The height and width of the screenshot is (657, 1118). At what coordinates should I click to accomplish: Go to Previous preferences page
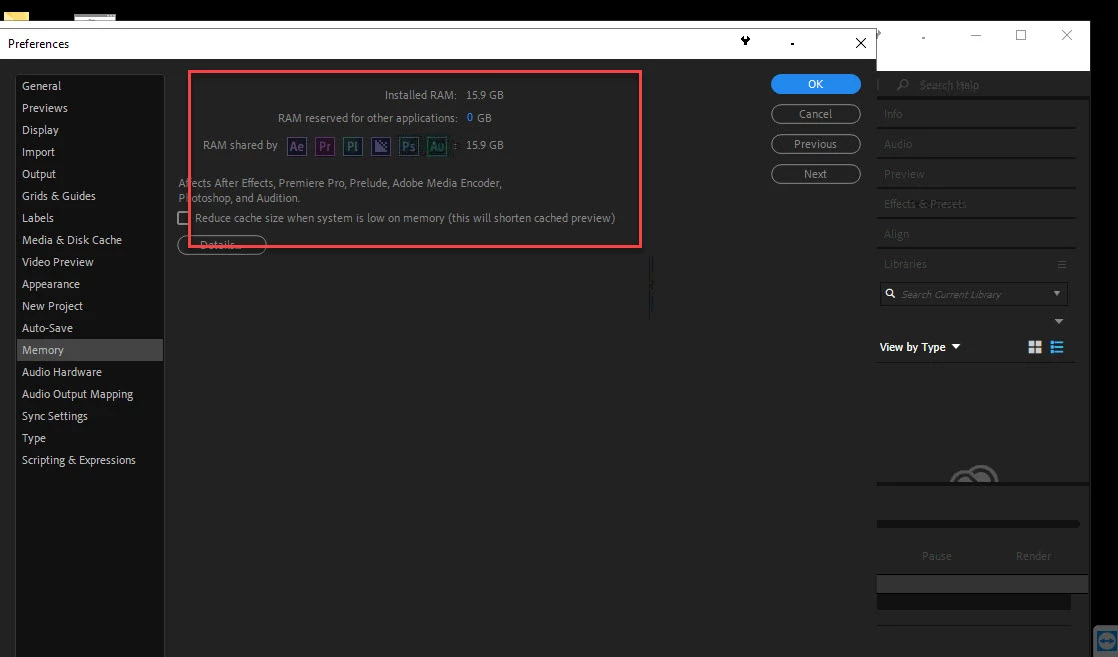click(x=816, y=144)
